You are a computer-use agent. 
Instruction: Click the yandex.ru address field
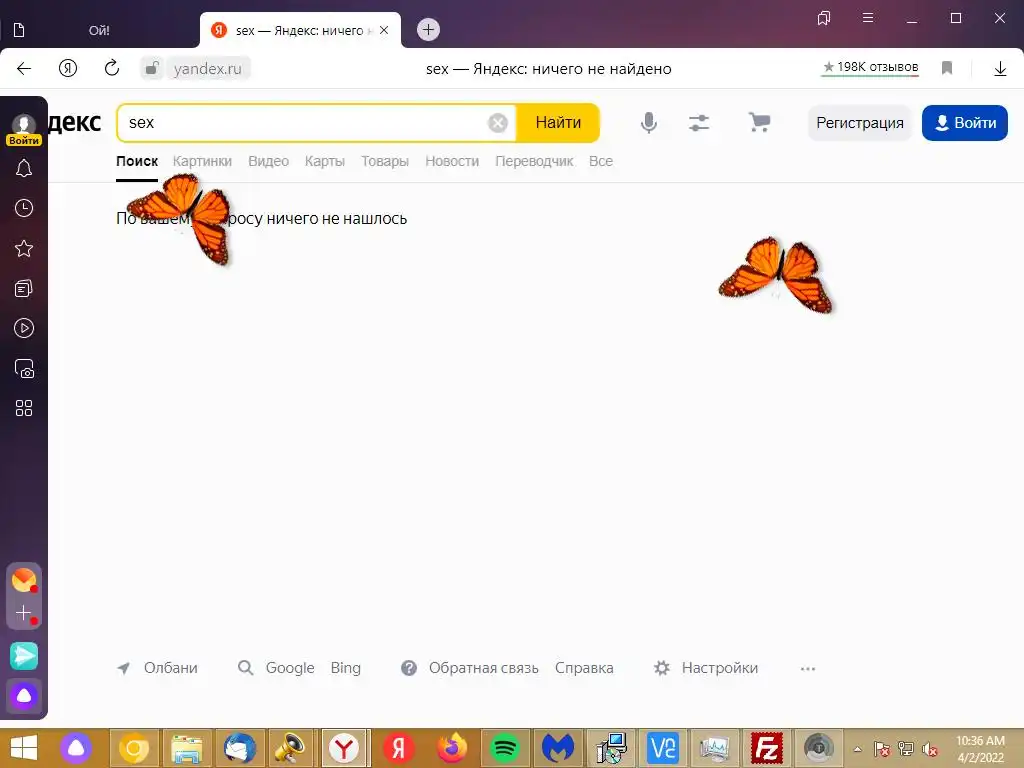point(208,69)
